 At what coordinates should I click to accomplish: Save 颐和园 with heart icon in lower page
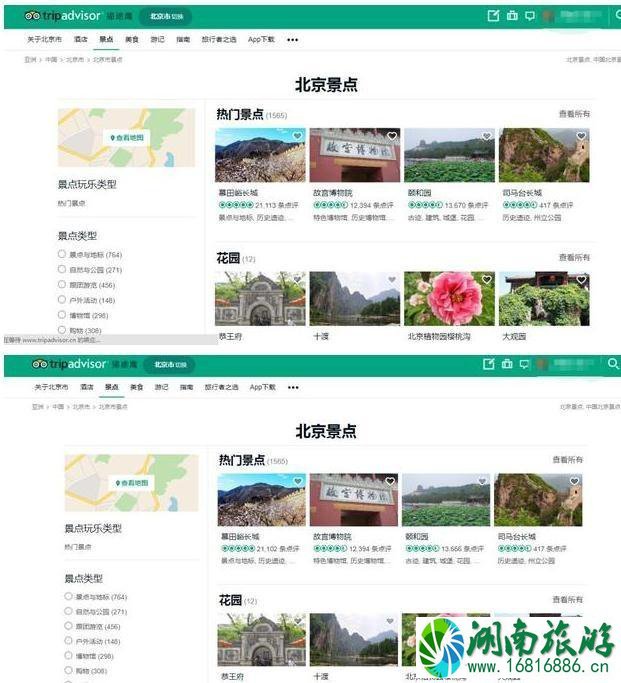[482, 481]
